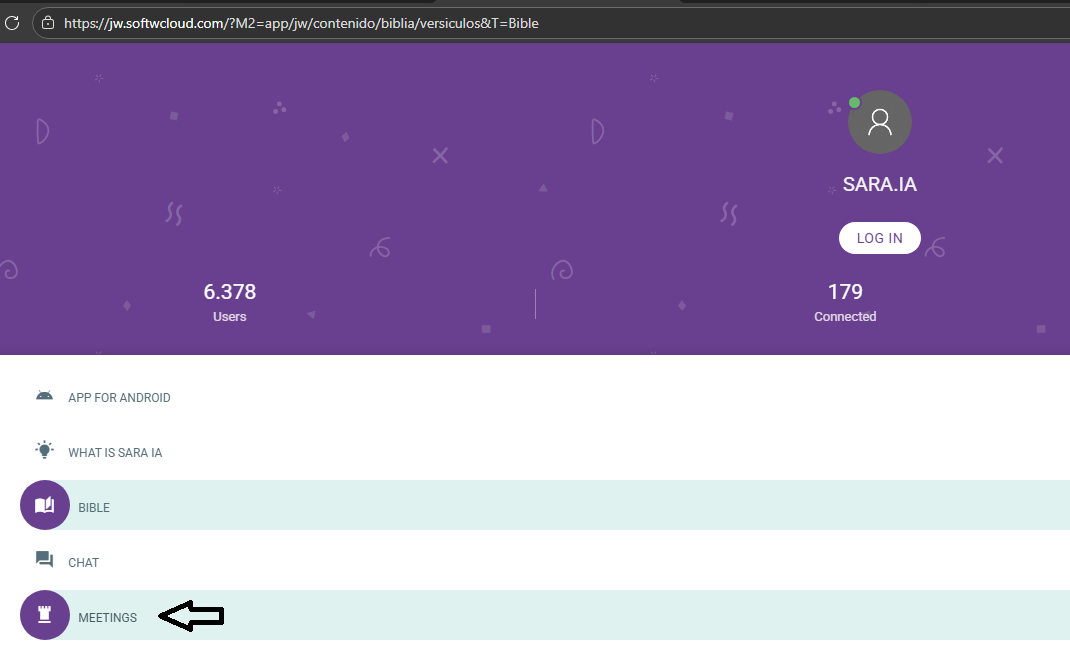The image size is (1070, 658).
Task: Click the purple Meetings tower icon
Action: (44, 615)
